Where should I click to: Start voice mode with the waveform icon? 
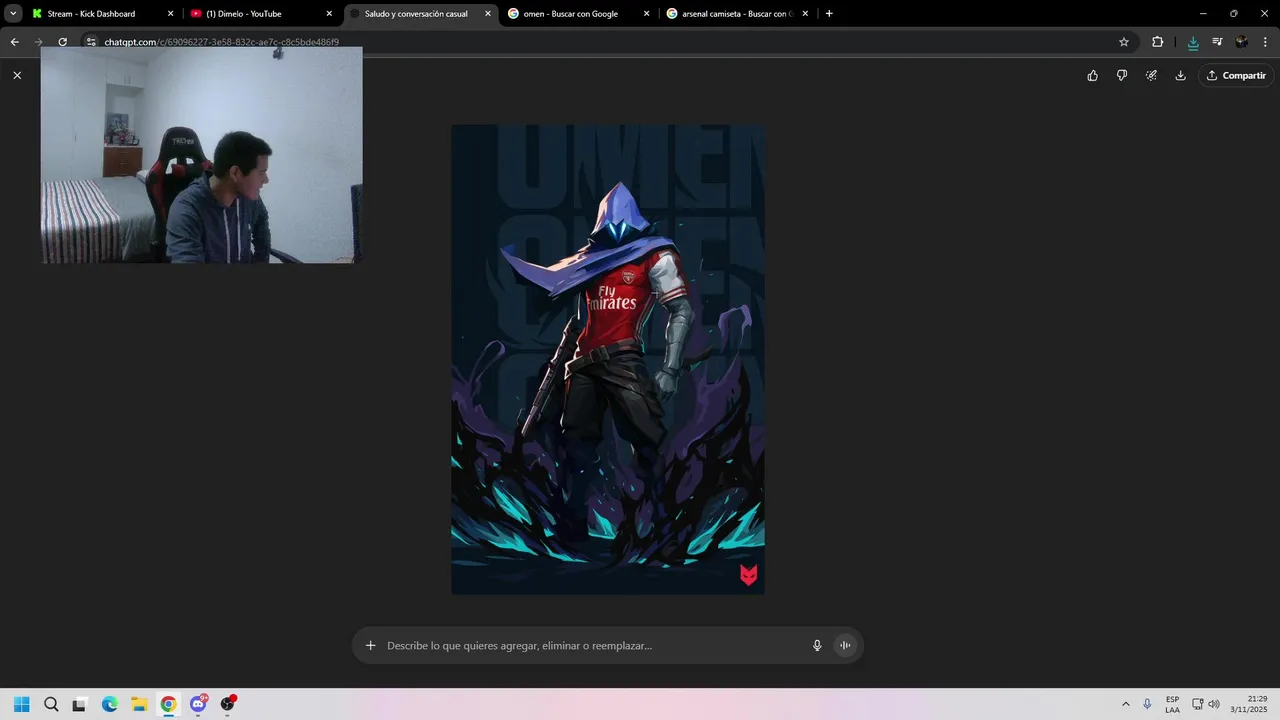click(845, 646)
